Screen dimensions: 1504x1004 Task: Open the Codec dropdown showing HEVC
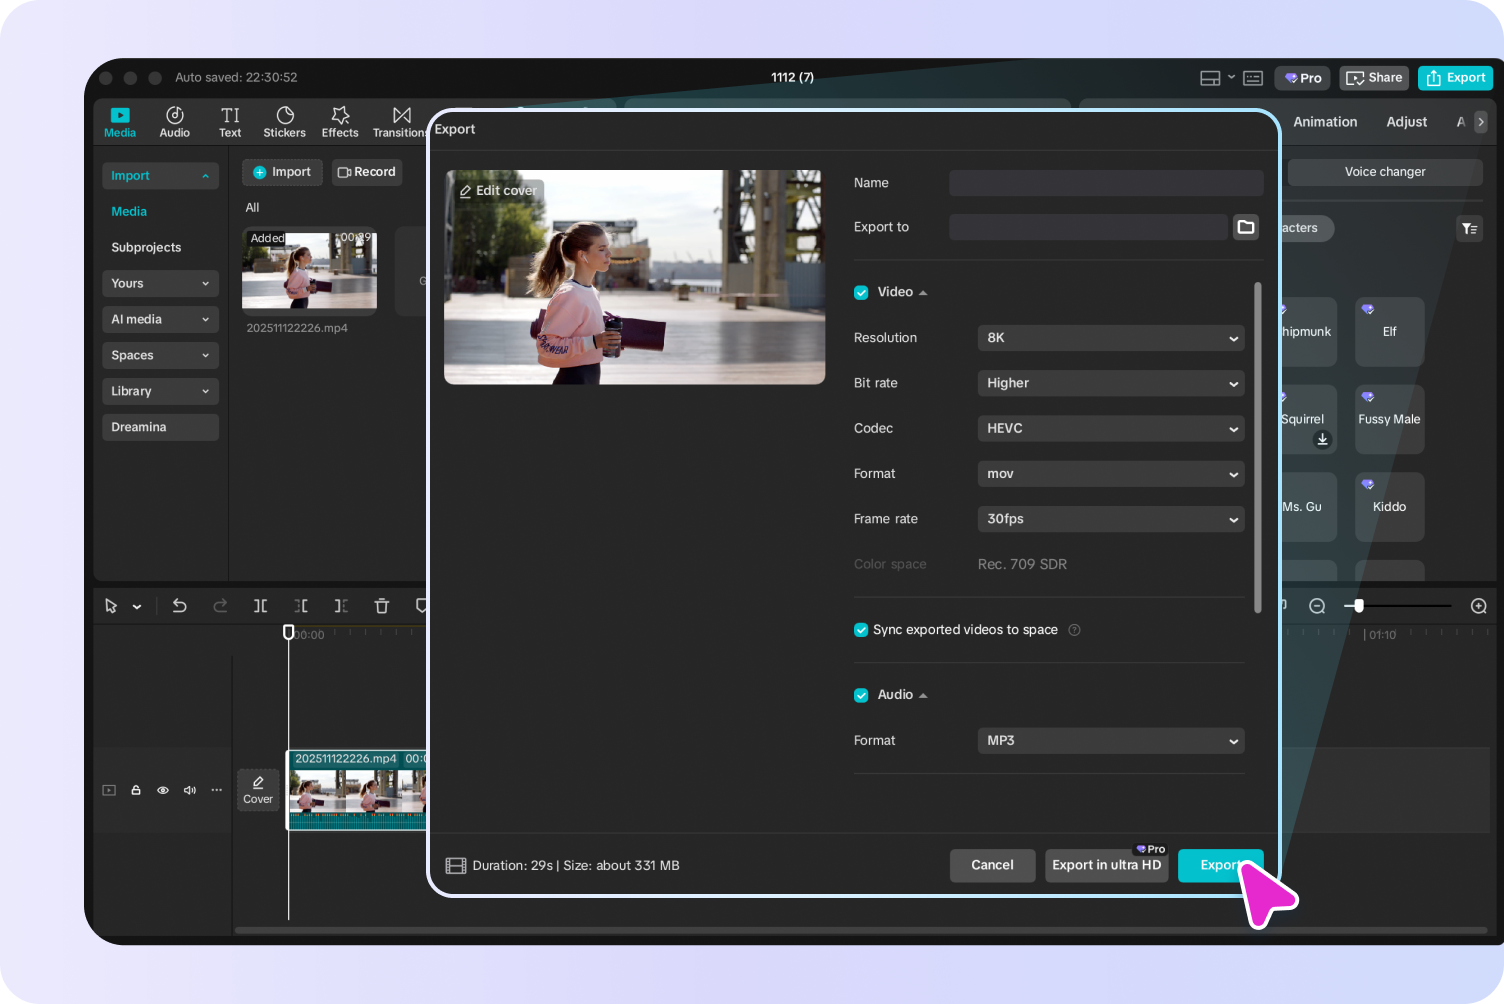pos(1110,428)
